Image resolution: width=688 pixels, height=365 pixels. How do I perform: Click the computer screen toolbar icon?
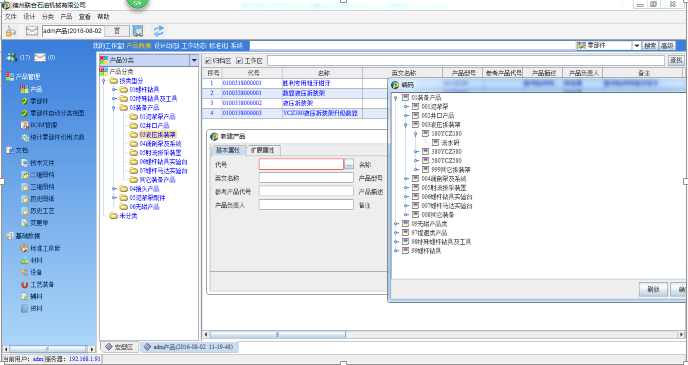(138, 31)
